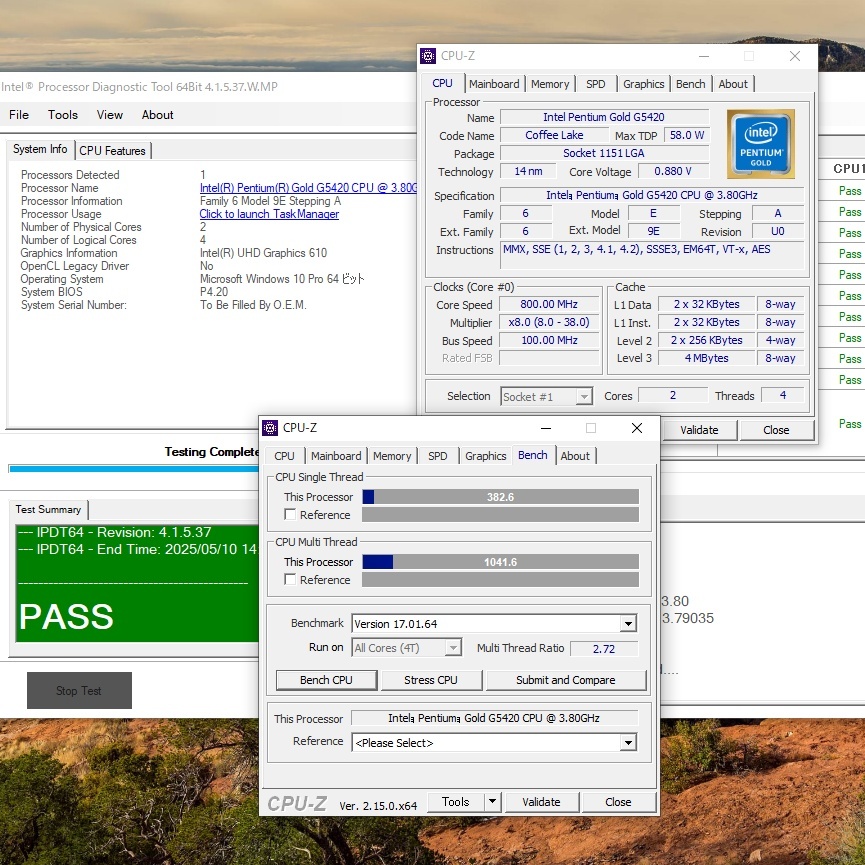This screenshot has width=865, height=865.
Task: Click the Tools button in the Bench window
Action: click(456, 802)
